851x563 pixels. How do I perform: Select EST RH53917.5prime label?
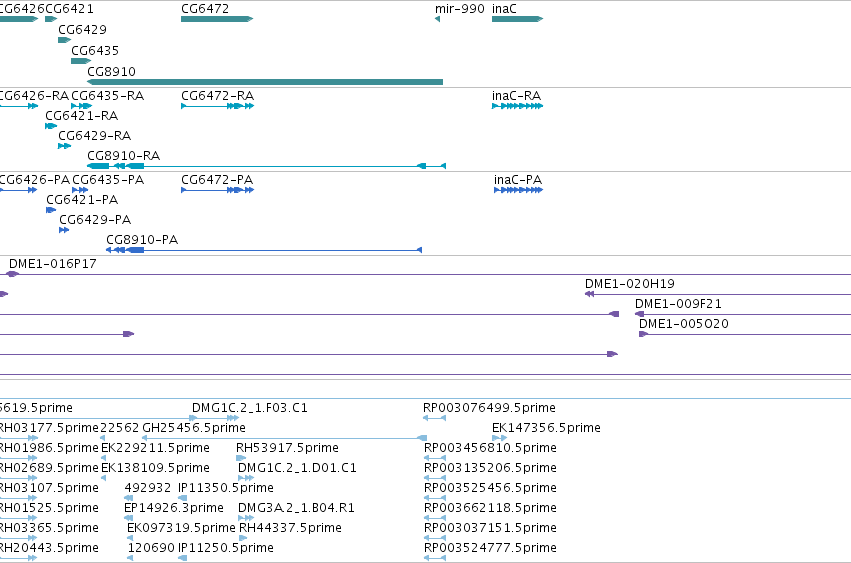[x=287, y=448]
